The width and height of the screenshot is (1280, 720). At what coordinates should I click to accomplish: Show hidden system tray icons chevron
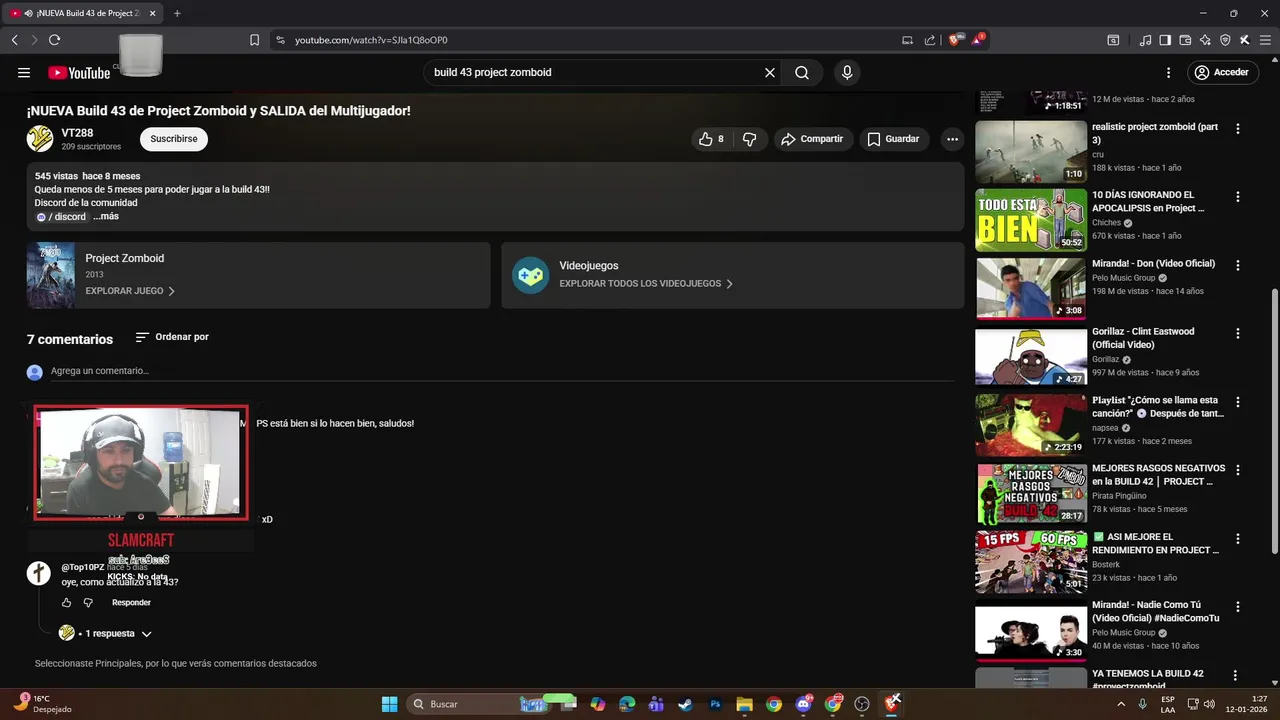pos(1120,704)
